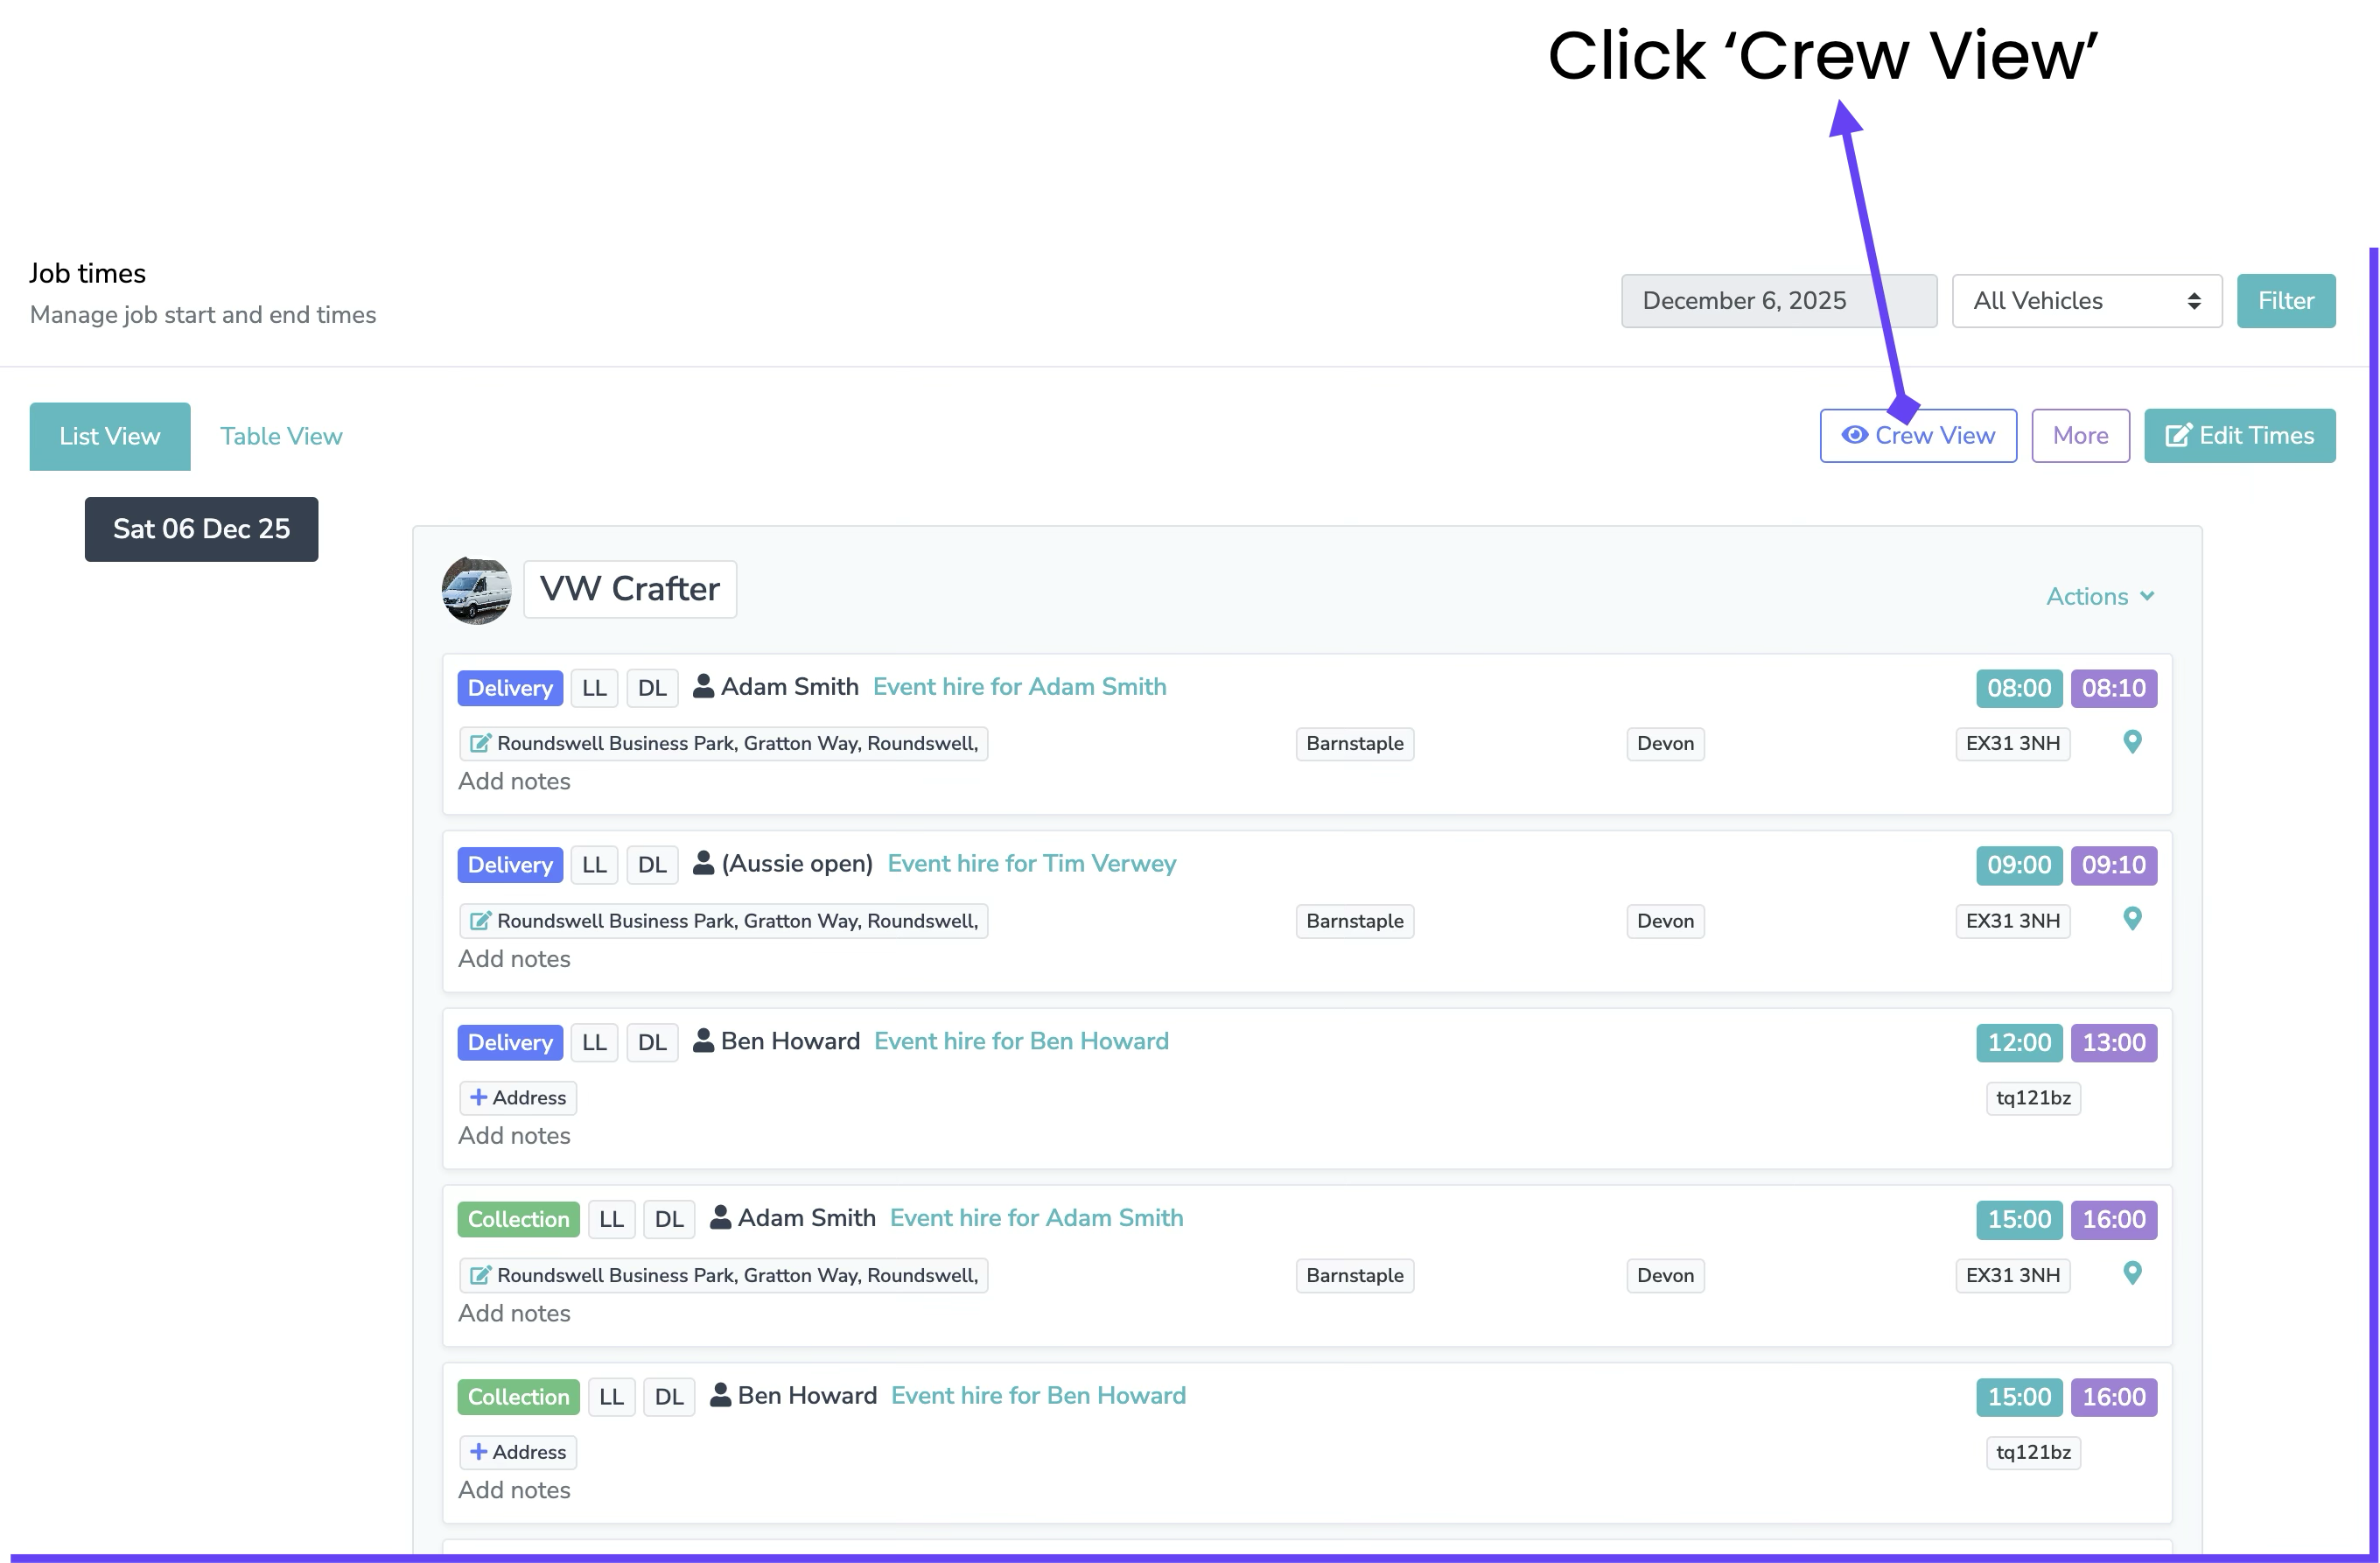The width and height of the screenshot is (2380, 1563).
Task: Click DL tag on Adam Smith delivery
Action: 652,688
